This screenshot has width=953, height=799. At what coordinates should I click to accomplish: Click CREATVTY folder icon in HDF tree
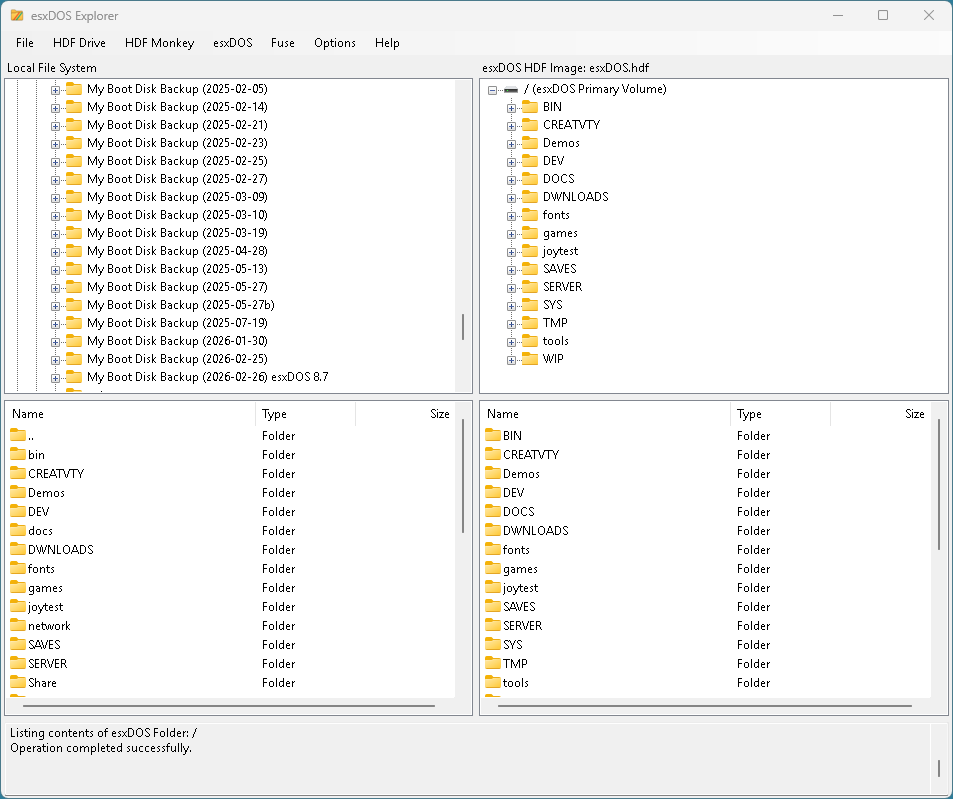pos(530,125)
